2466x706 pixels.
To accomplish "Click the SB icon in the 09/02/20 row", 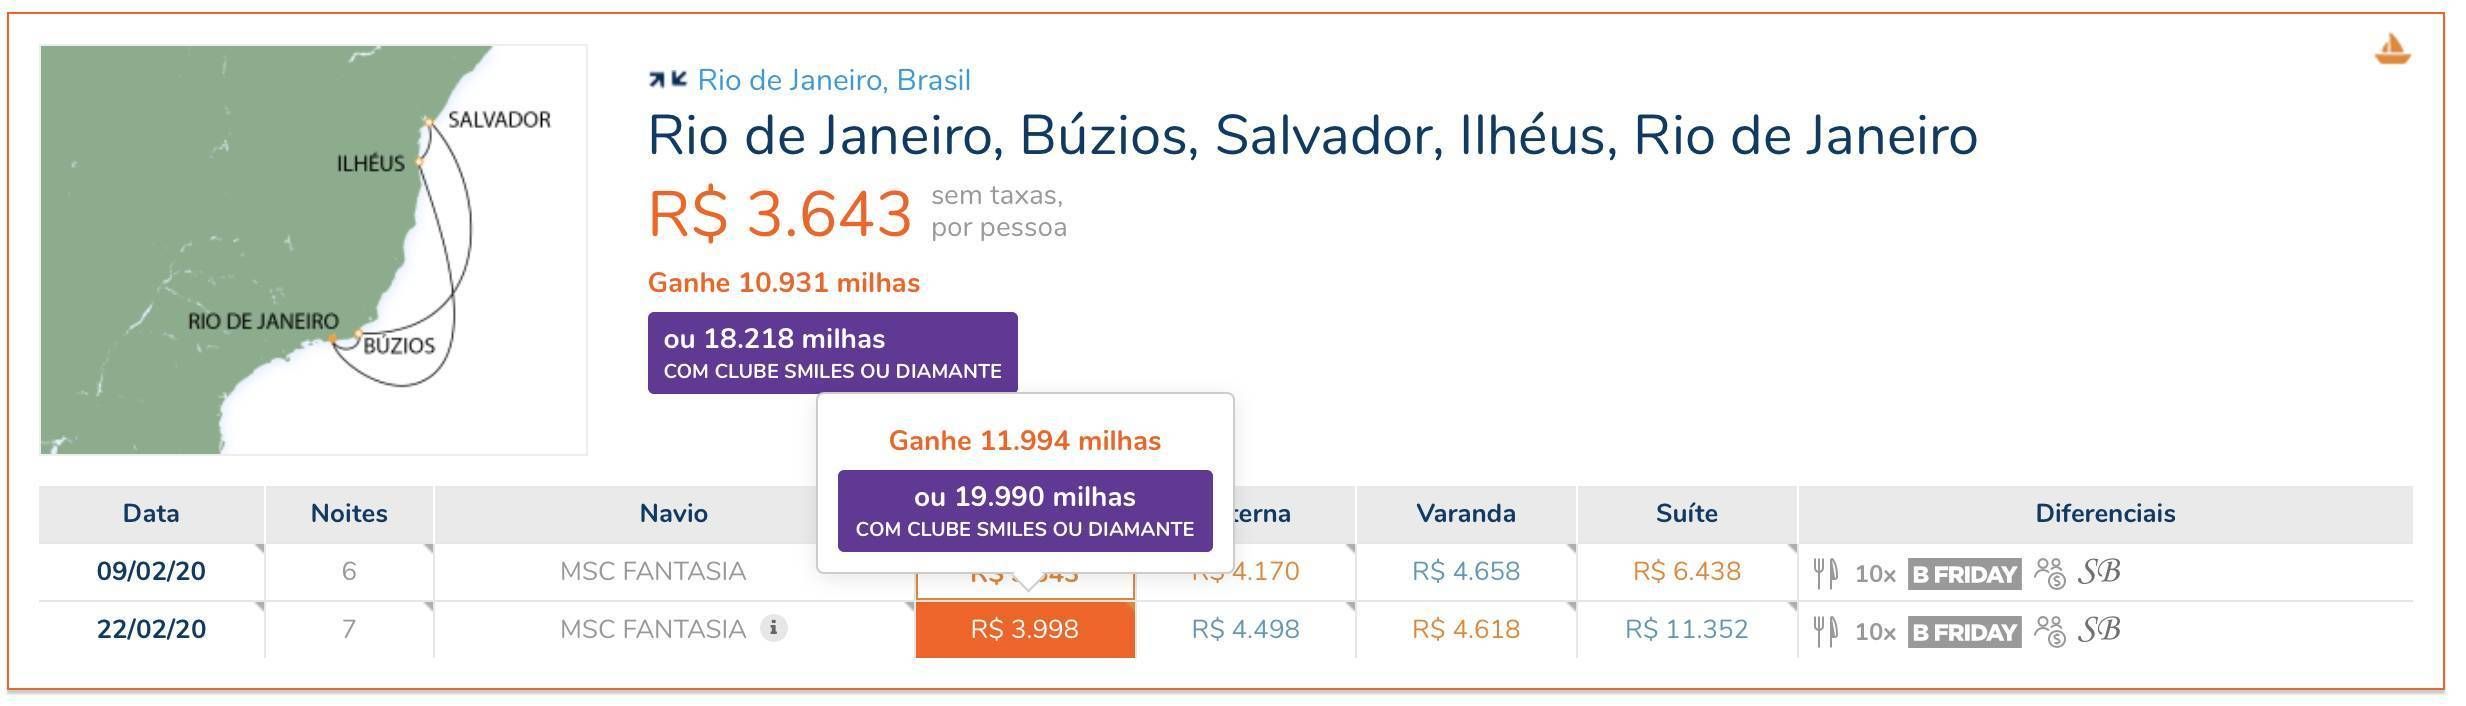I will tap(2099, 572).
